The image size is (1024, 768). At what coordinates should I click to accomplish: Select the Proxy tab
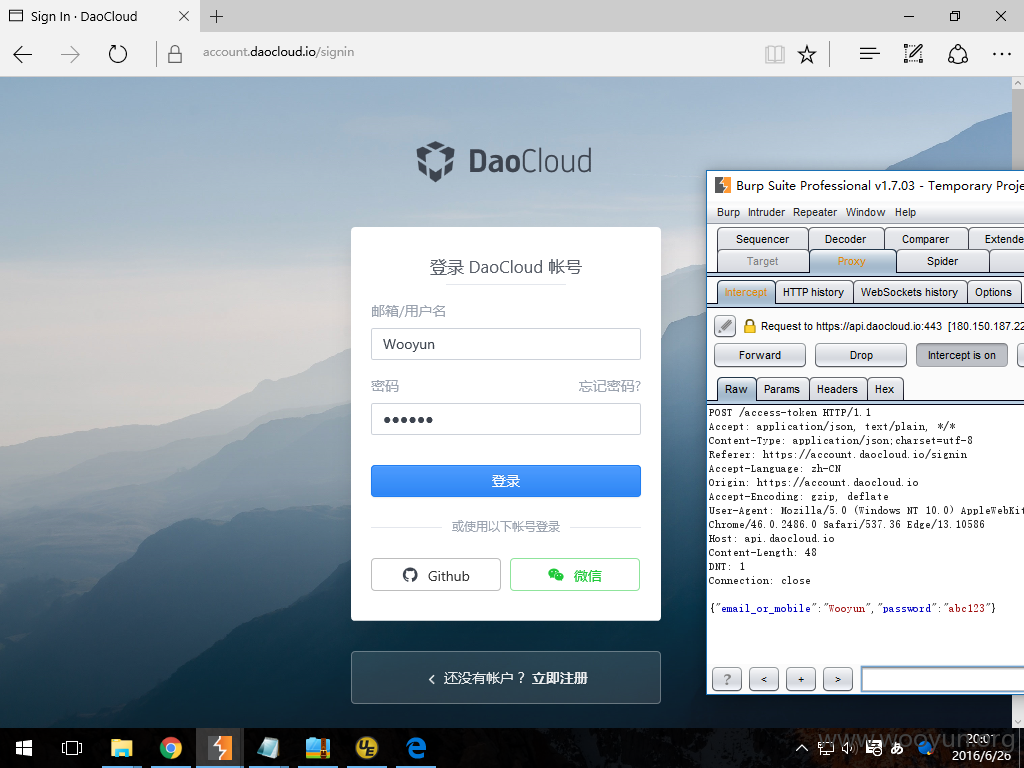[852, 261]
